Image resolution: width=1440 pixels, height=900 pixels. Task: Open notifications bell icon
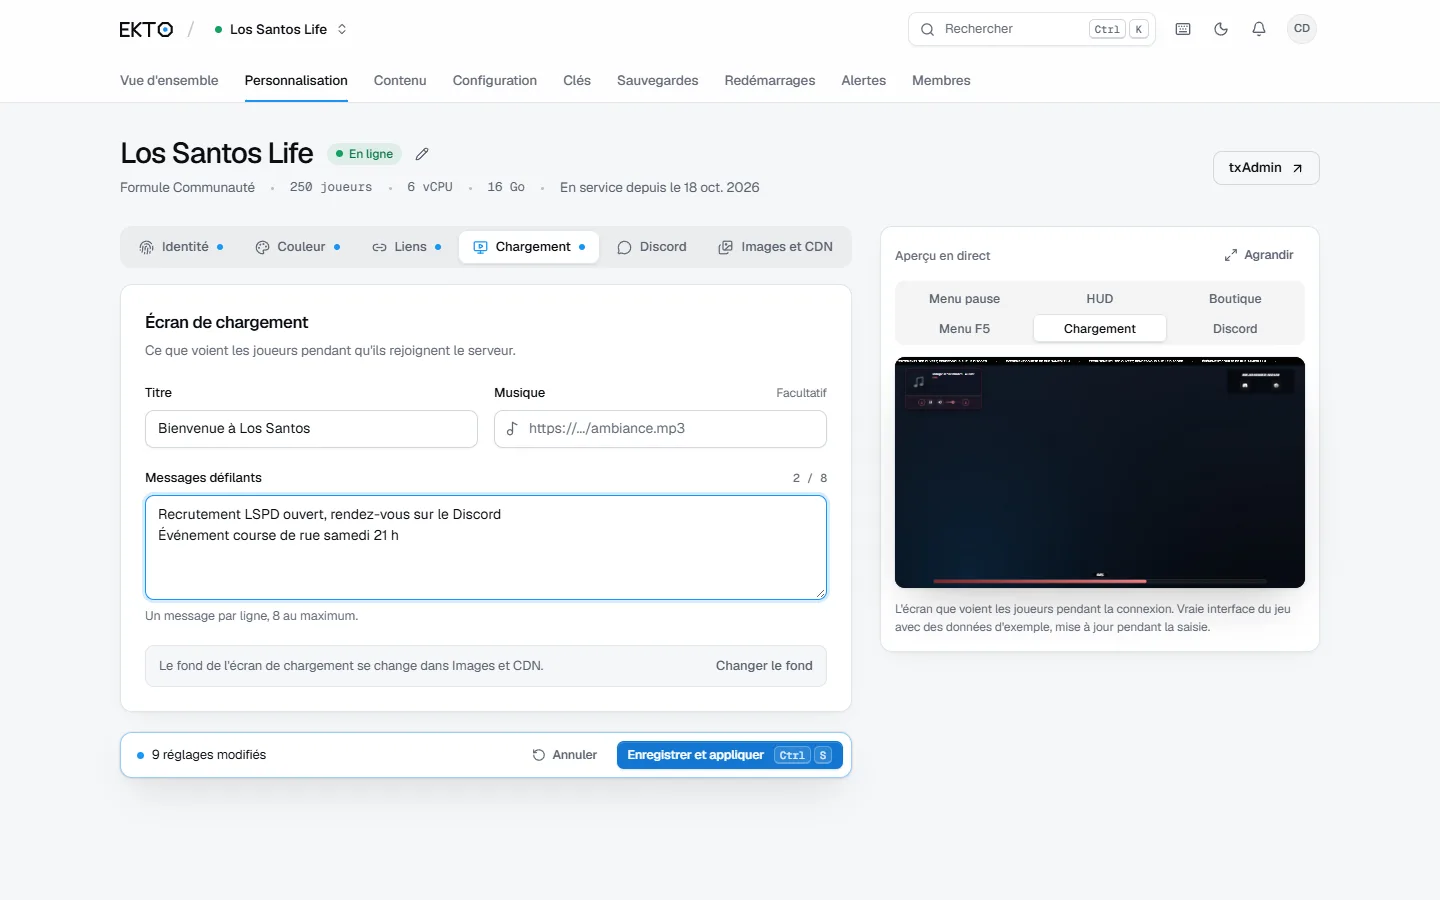[x=1259, y=29]
